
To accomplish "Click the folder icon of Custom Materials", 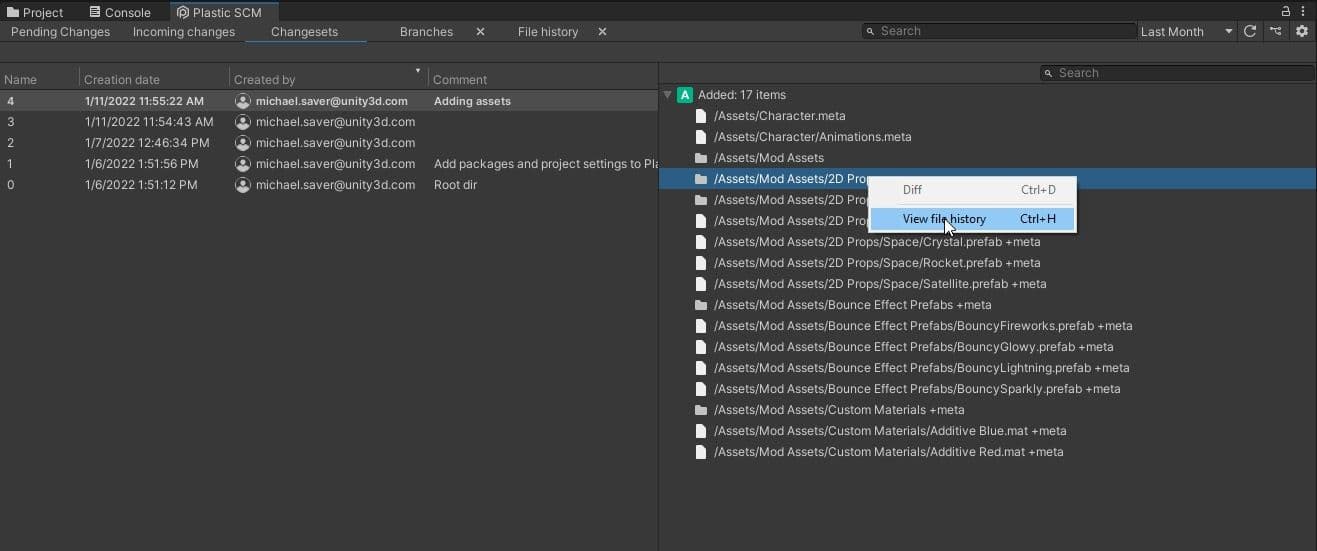I will point(701,410).
